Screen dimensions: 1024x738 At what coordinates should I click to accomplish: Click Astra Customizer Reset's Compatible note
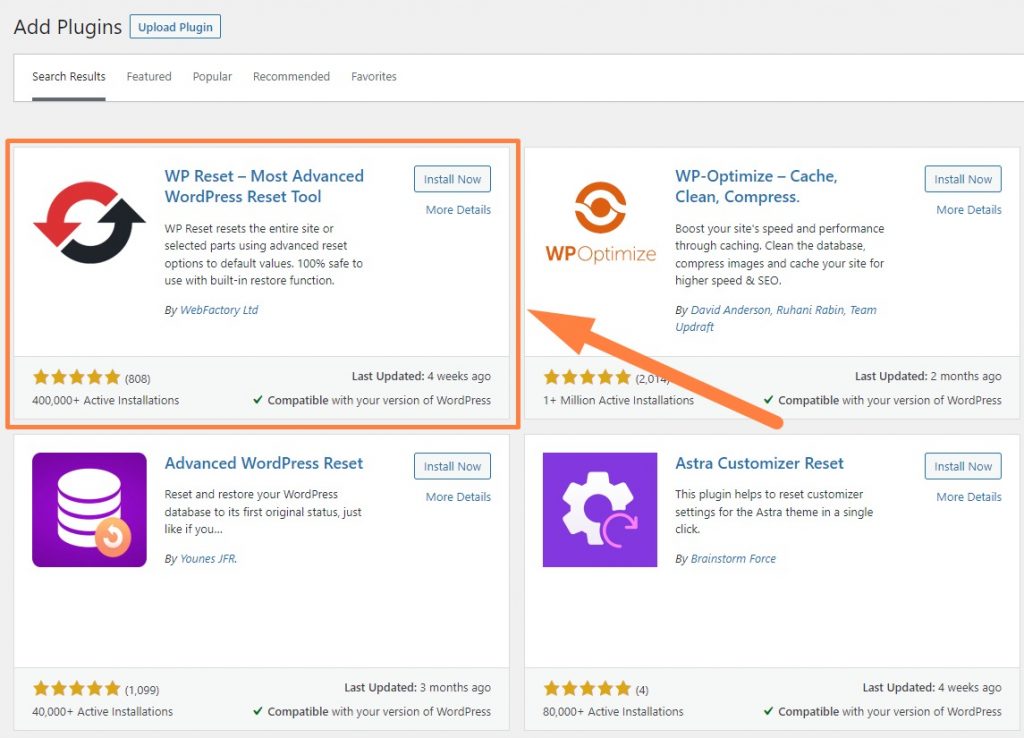[882, 711]
